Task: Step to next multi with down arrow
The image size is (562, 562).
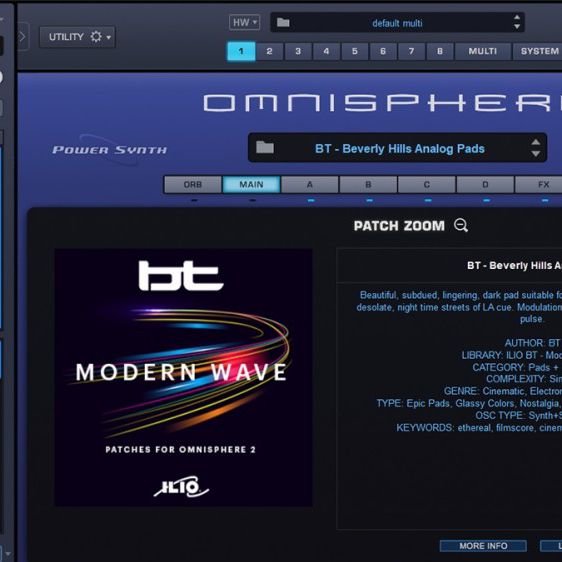Action: click(517, 27)
